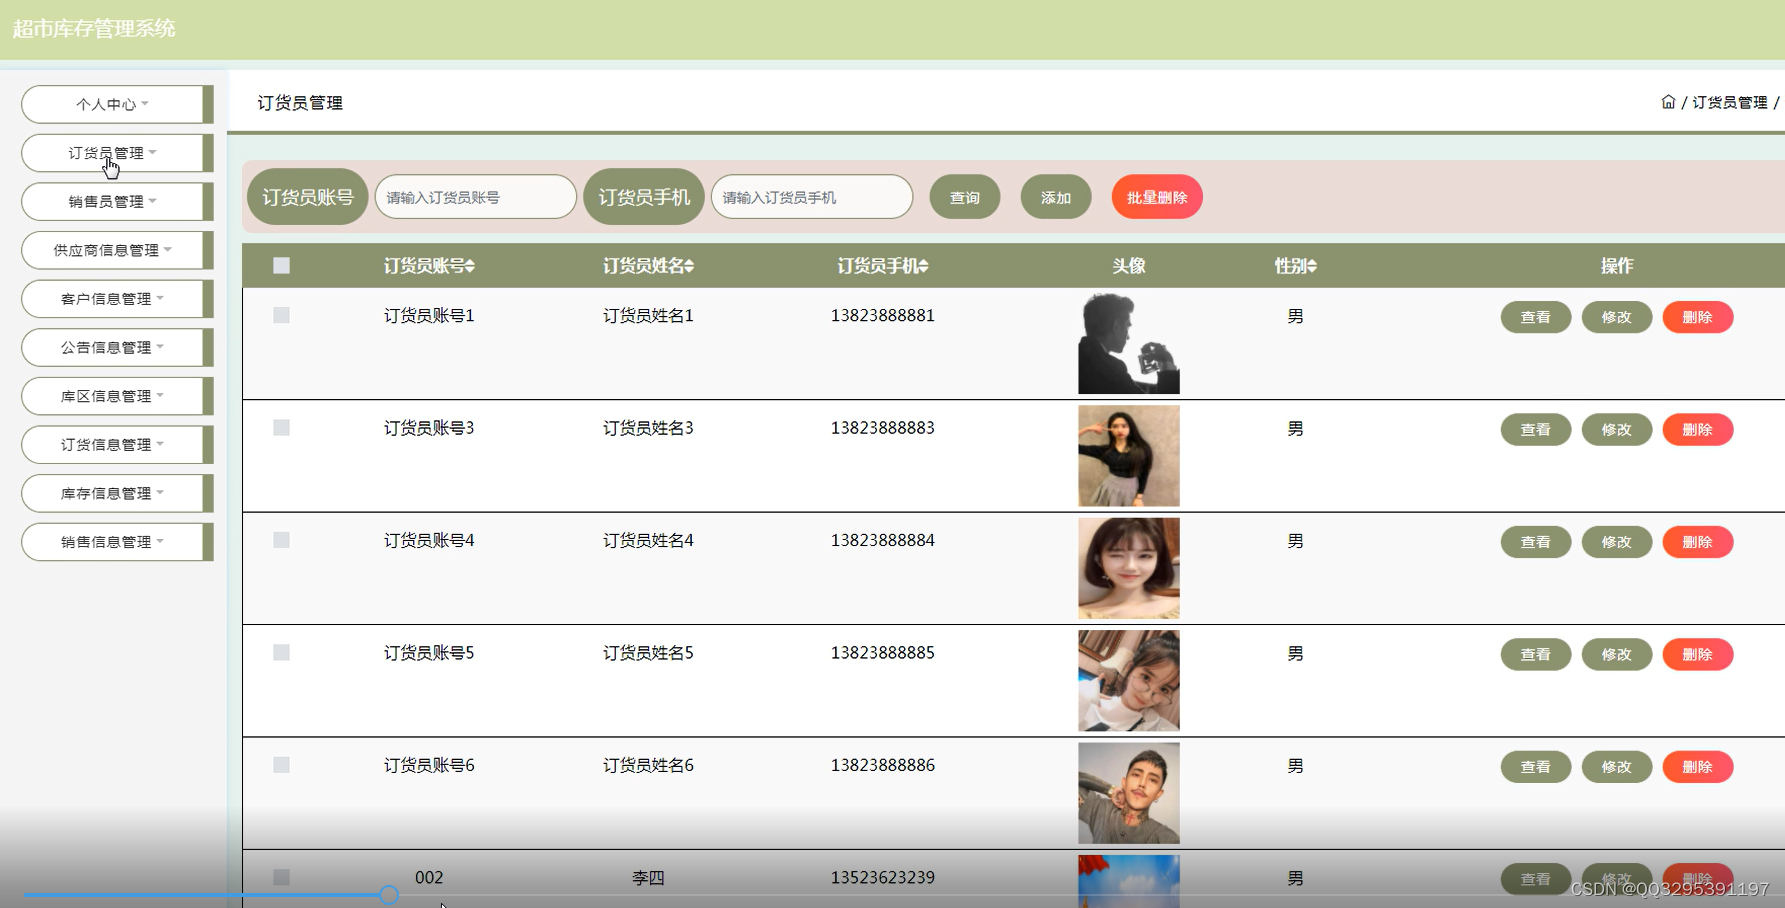Image resolution: width=1785 pixels, height=908 pixels.
Task: Check the row for 订货员账号1
Action: [281, 315]
